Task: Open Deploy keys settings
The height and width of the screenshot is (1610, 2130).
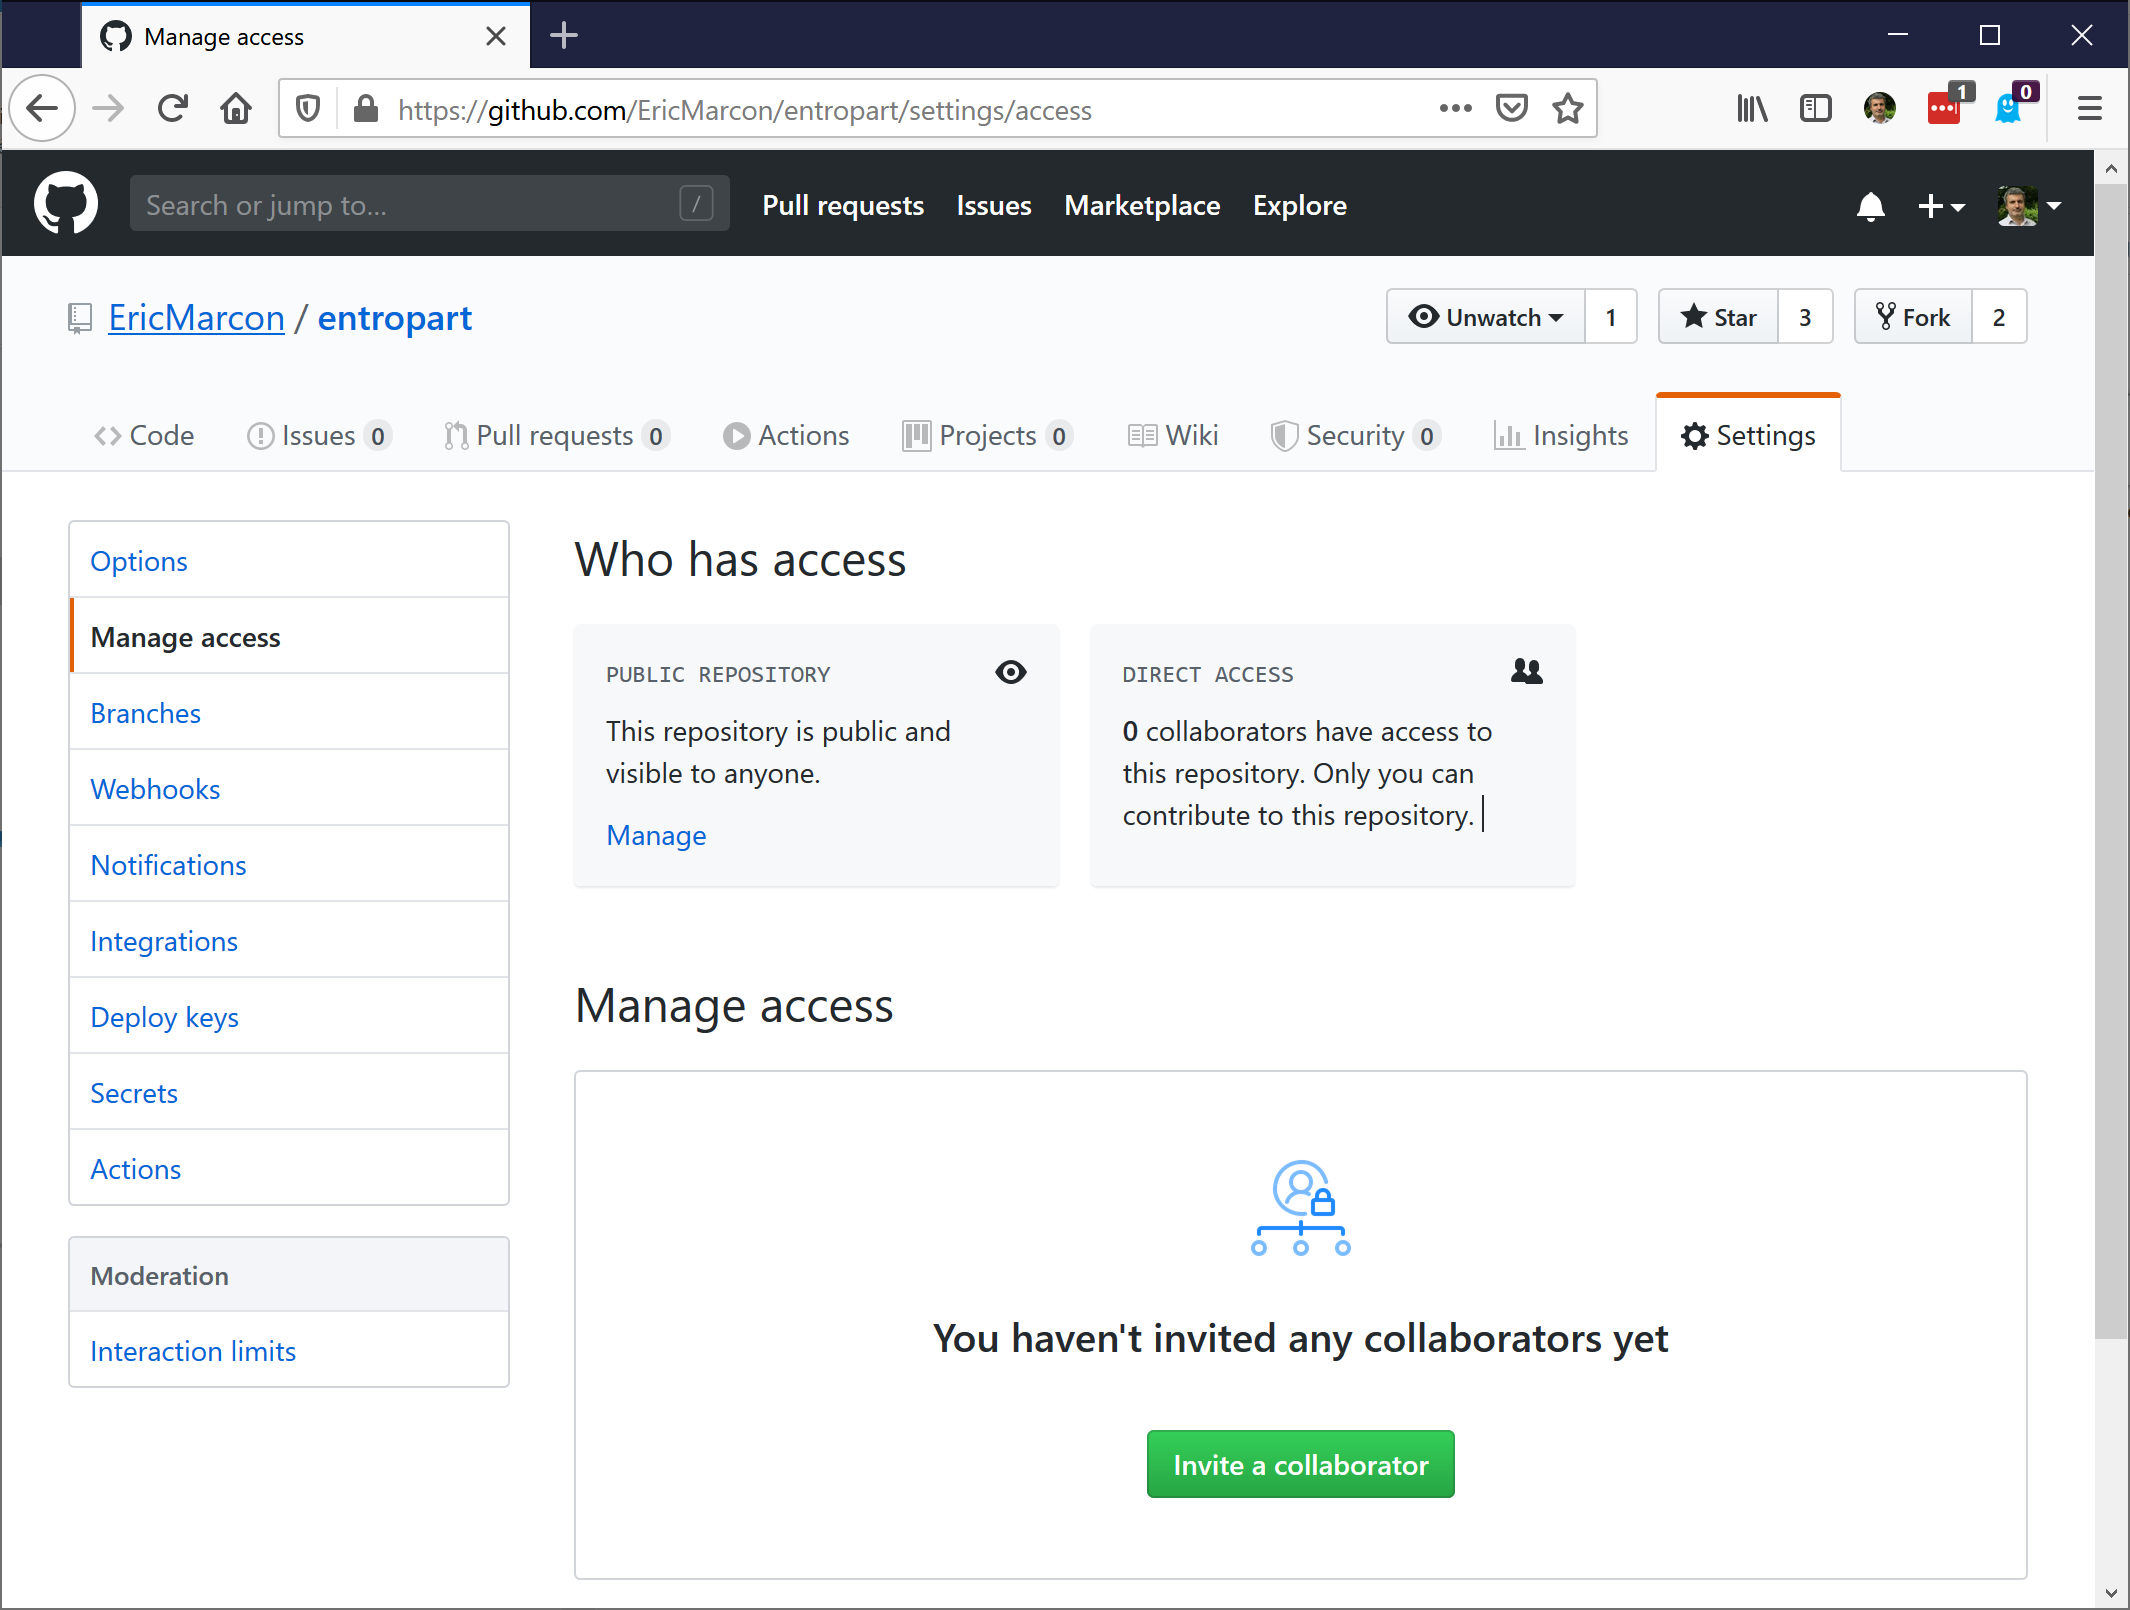Action: tap(289, 1017)
